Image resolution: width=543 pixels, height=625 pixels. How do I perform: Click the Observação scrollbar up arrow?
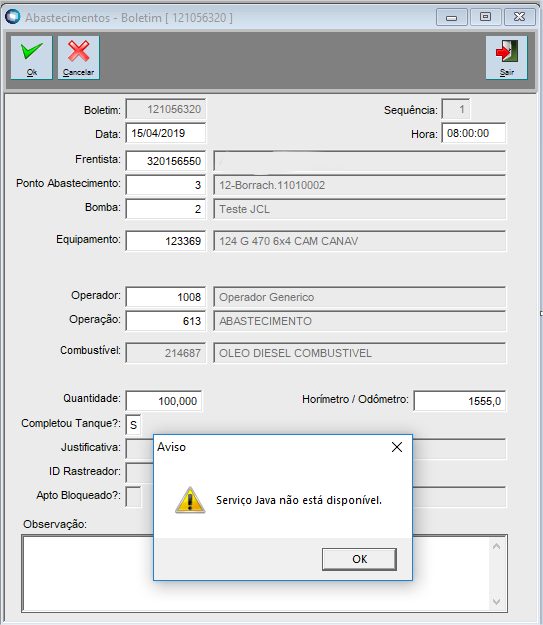[496, 546]
